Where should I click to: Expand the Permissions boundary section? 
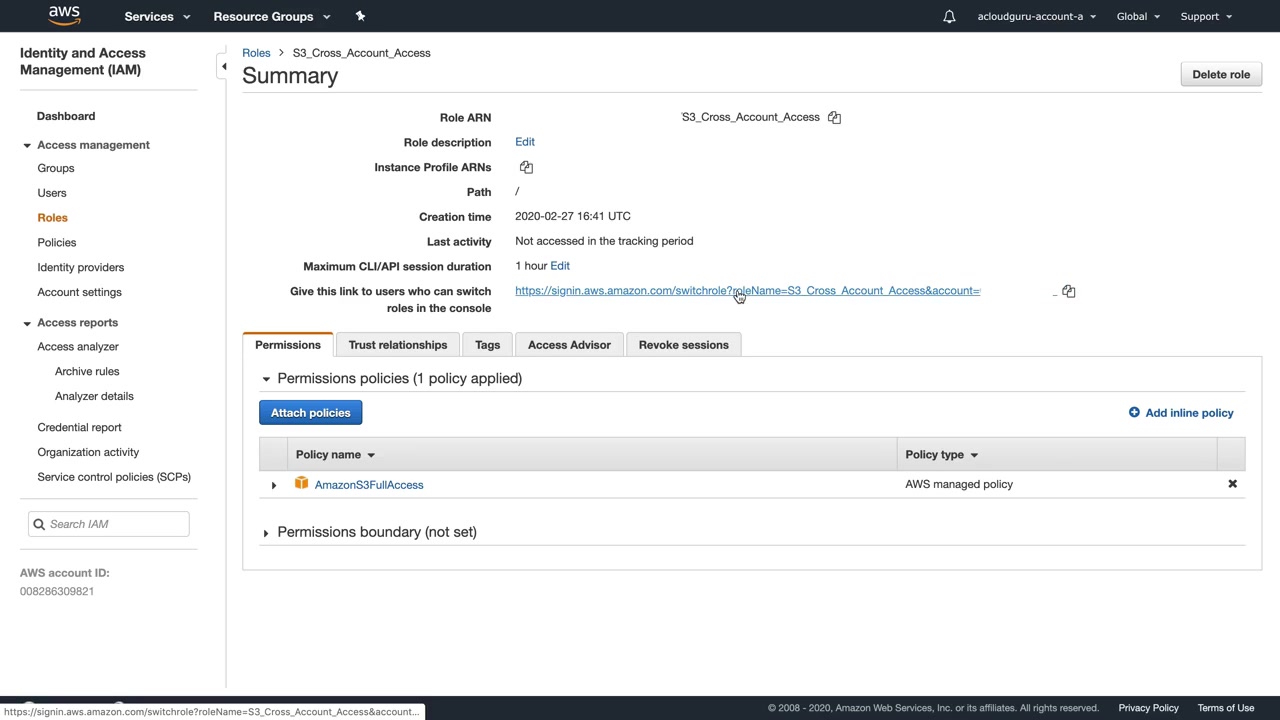click(266, 533)
